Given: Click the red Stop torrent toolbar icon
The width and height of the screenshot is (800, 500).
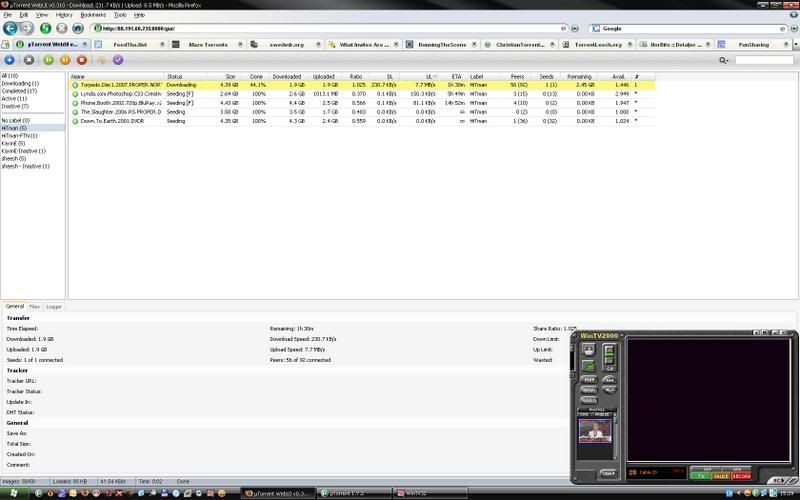Looking at the screenshot, I should [82, 60].
